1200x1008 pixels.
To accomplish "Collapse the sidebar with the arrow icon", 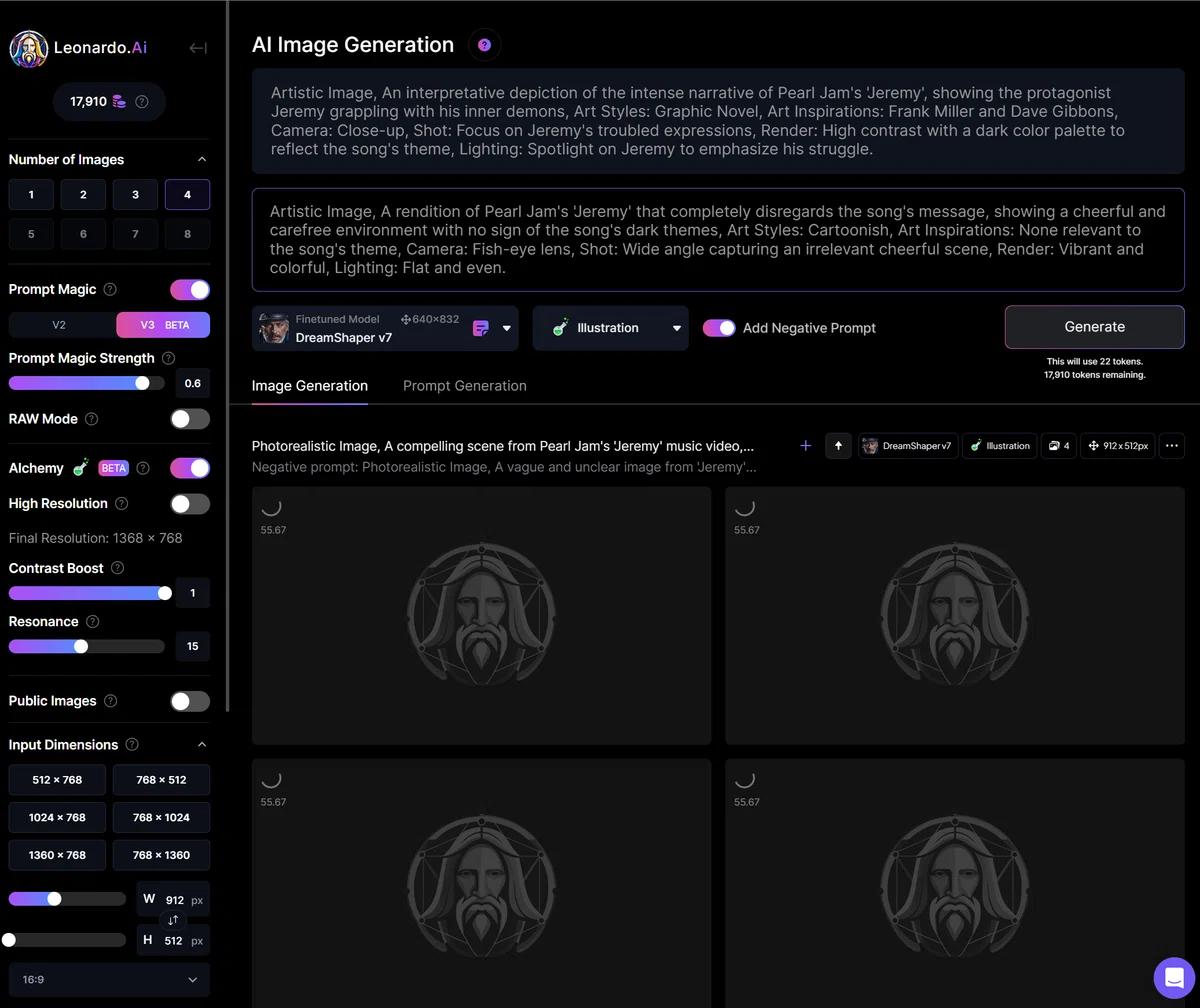I will pos(198,48).
